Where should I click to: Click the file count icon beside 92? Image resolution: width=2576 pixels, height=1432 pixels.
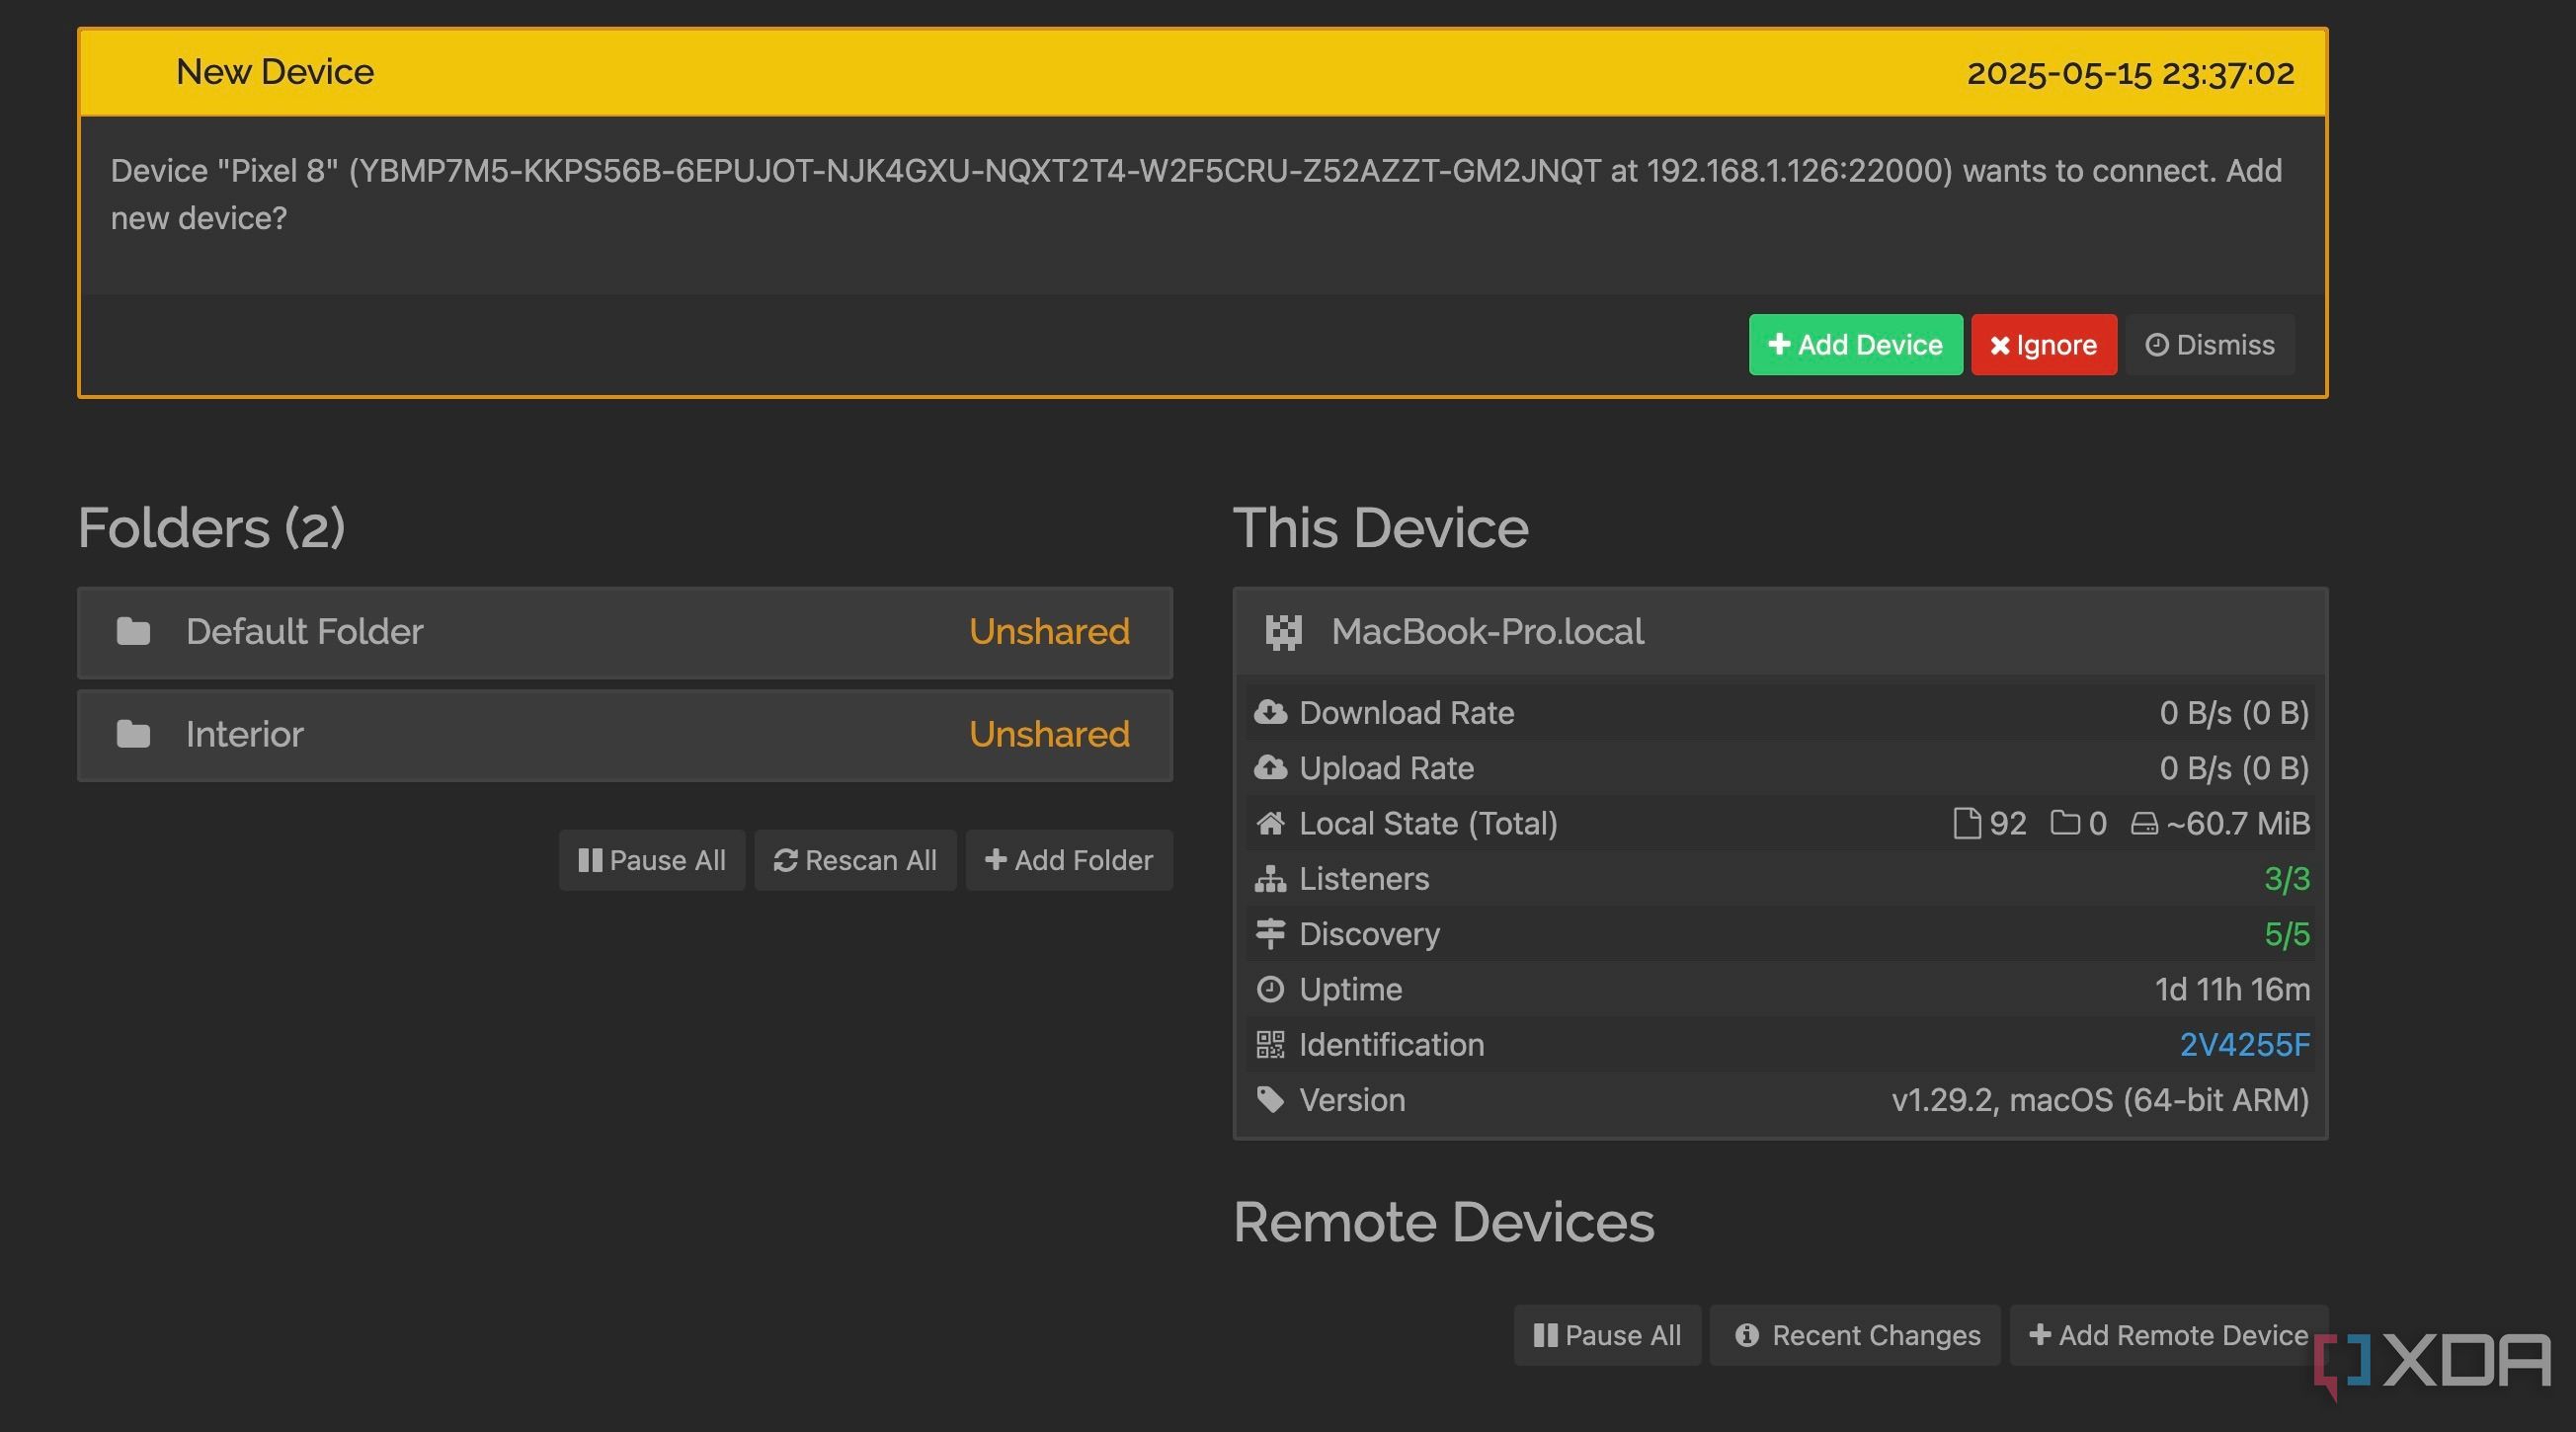(x=1967, y=823)
